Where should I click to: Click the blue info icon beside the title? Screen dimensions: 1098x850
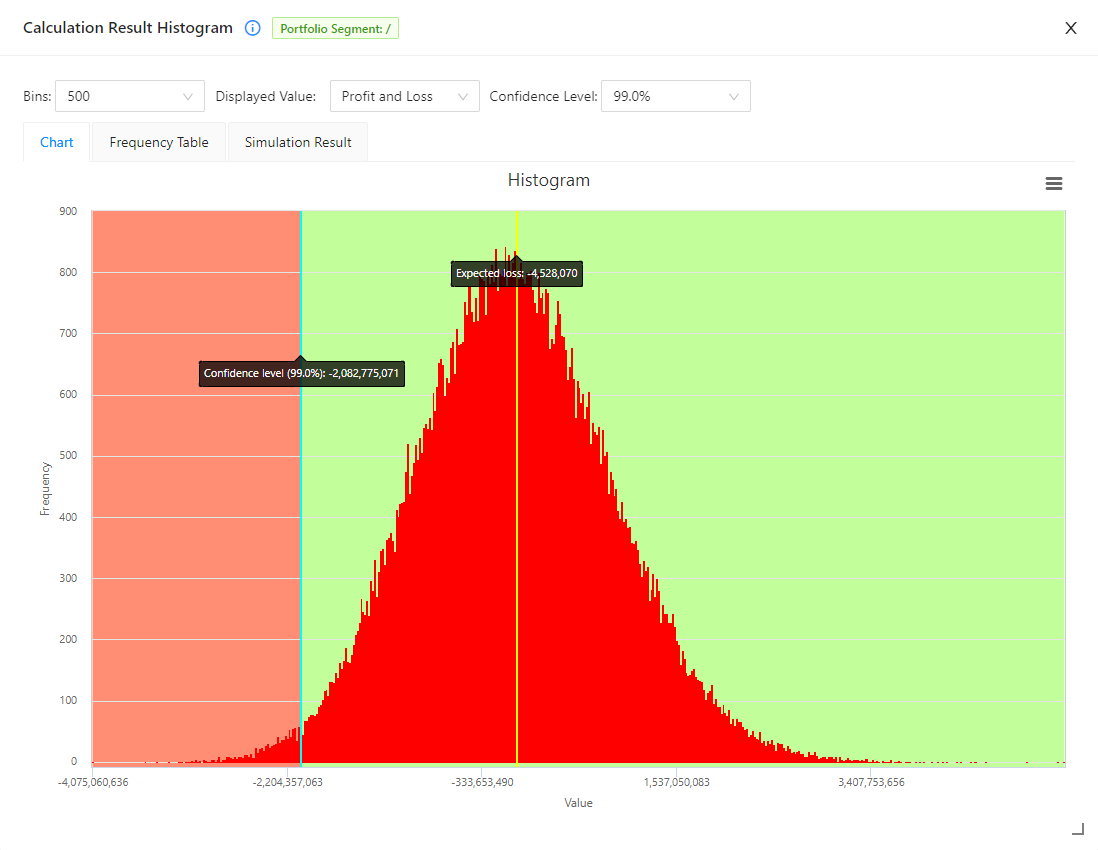[x=252, y=28]
